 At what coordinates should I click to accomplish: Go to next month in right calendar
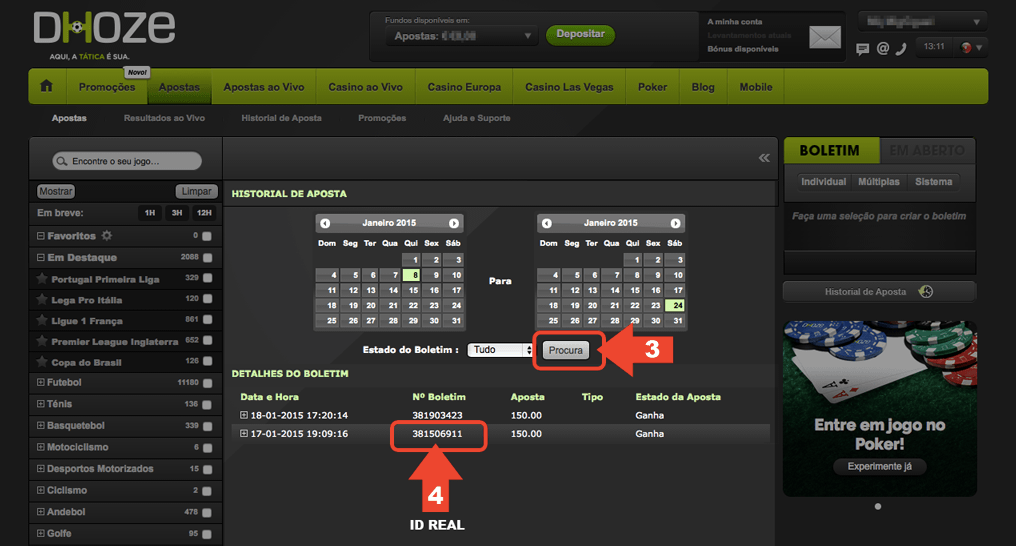(x=676, y=223)
